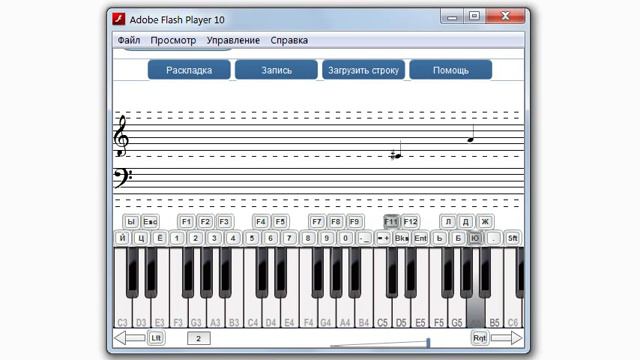Click the number 9 key label
640x360 pixels.
pos(327,238)
